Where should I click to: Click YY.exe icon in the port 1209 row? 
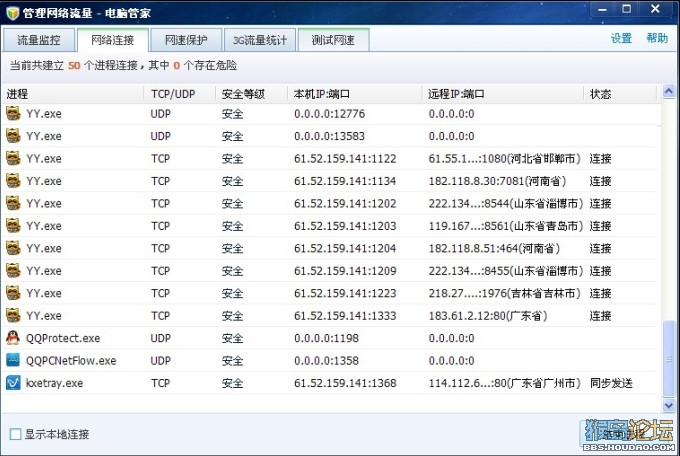pos(13,271)
